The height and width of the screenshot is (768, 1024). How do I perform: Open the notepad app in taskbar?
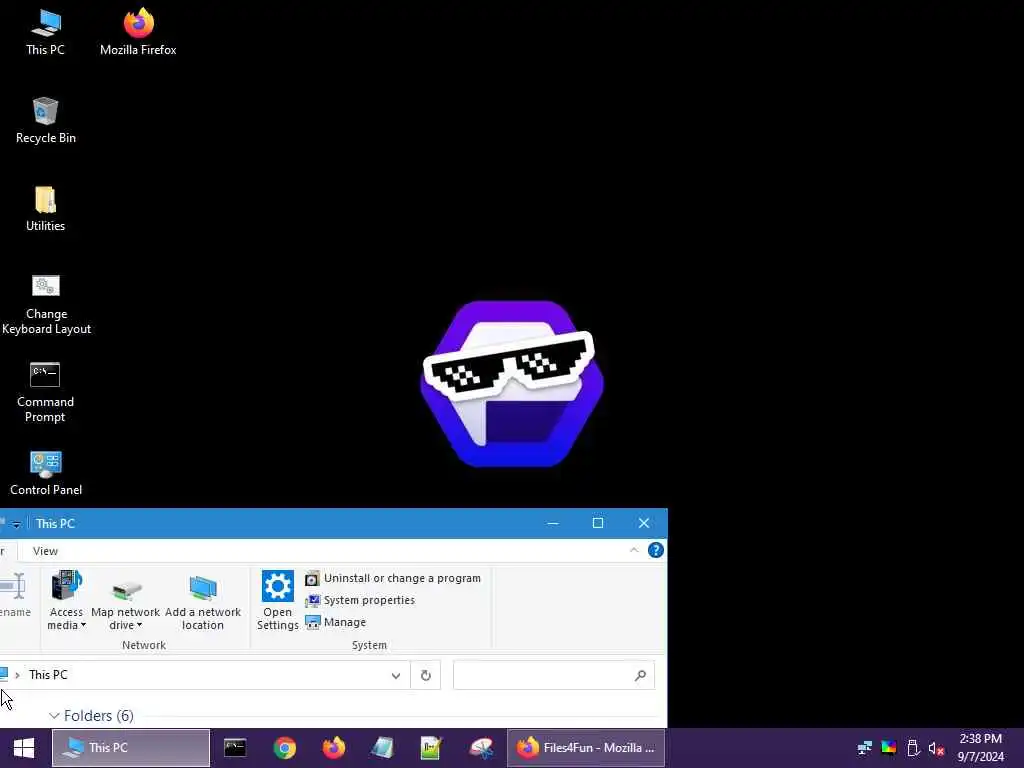tap(383, 748)
